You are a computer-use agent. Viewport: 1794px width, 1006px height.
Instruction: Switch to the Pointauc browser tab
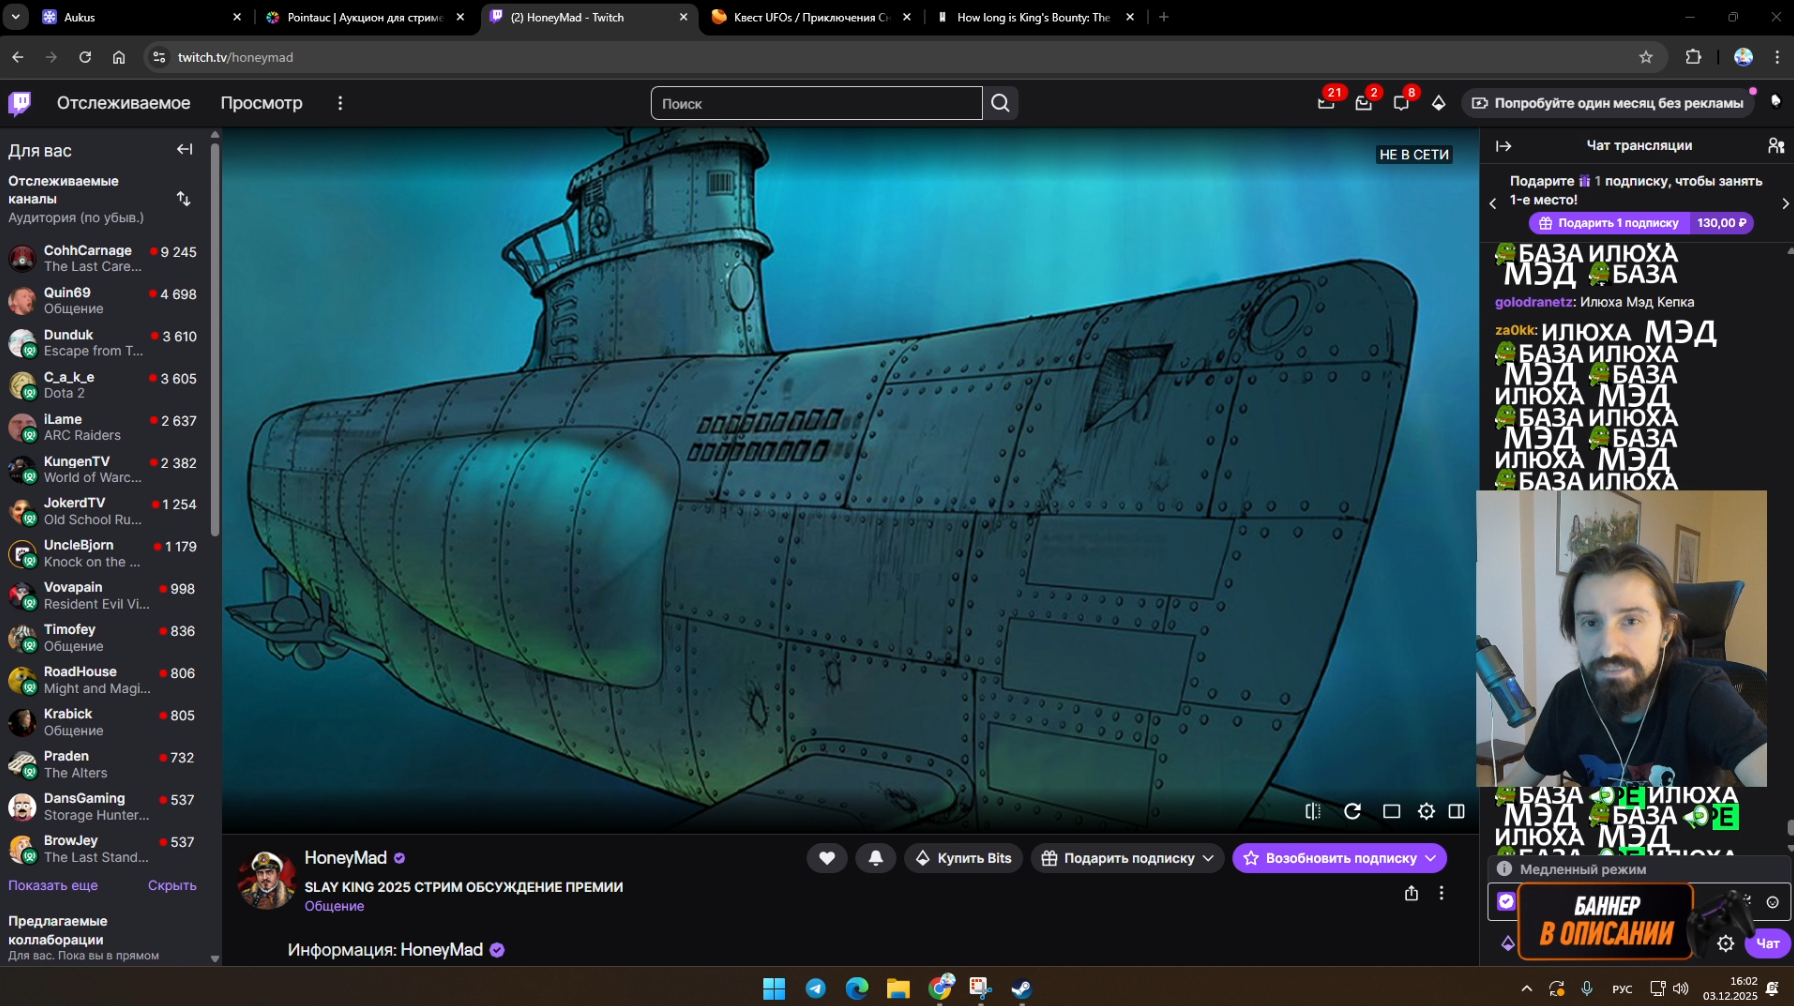(364, 17)
